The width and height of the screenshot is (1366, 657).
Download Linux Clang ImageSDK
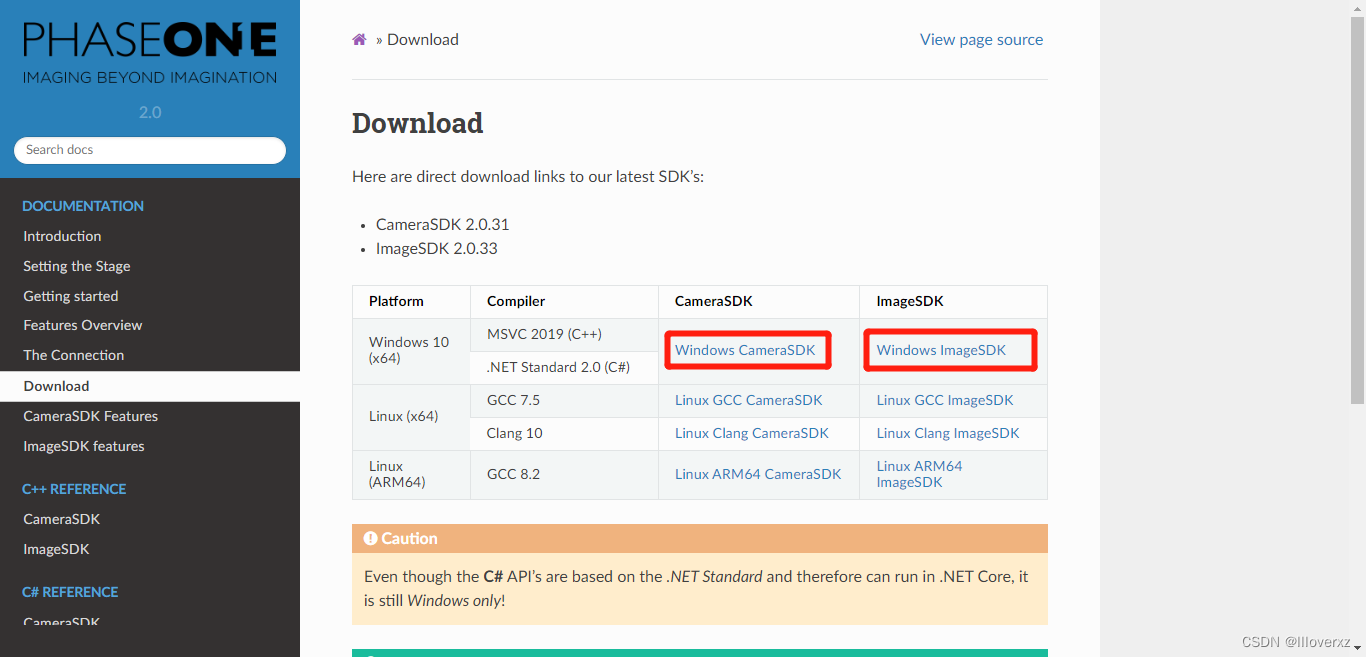point(948,433)
